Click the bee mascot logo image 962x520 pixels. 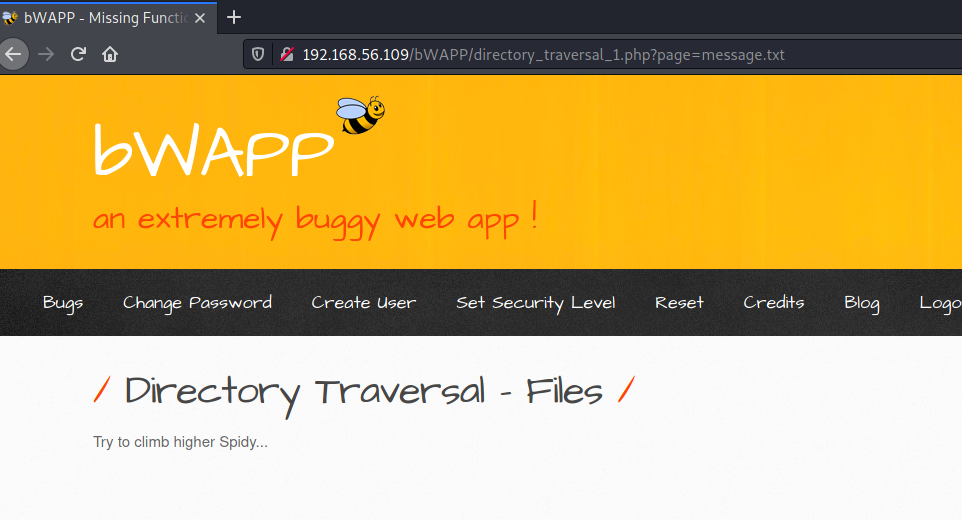tap(361, 115)
